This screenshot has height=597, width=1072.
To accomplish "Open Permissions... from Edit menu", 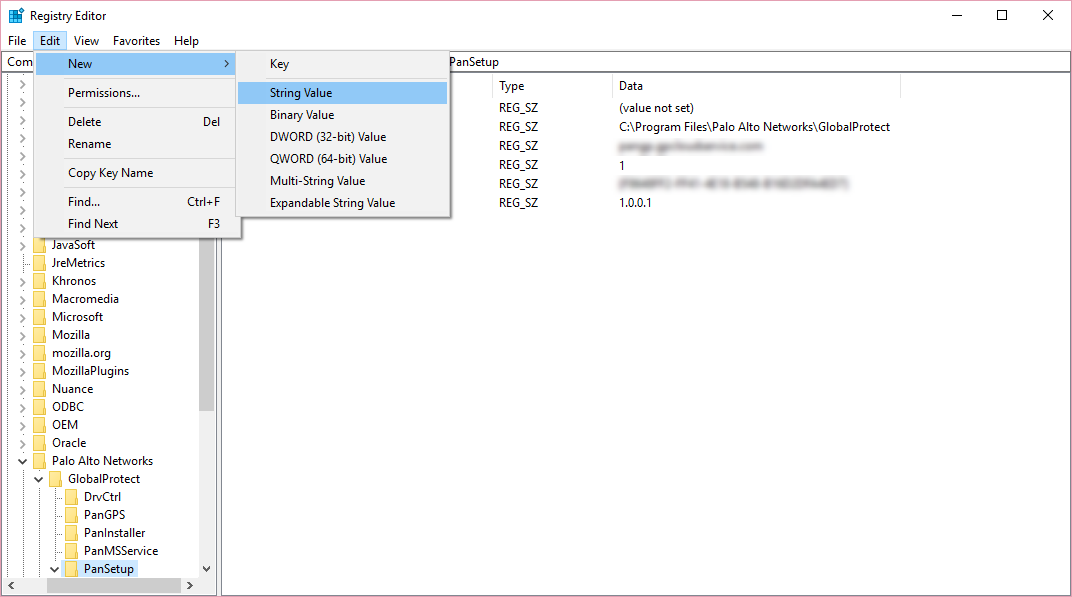I will tap(135, 92).
